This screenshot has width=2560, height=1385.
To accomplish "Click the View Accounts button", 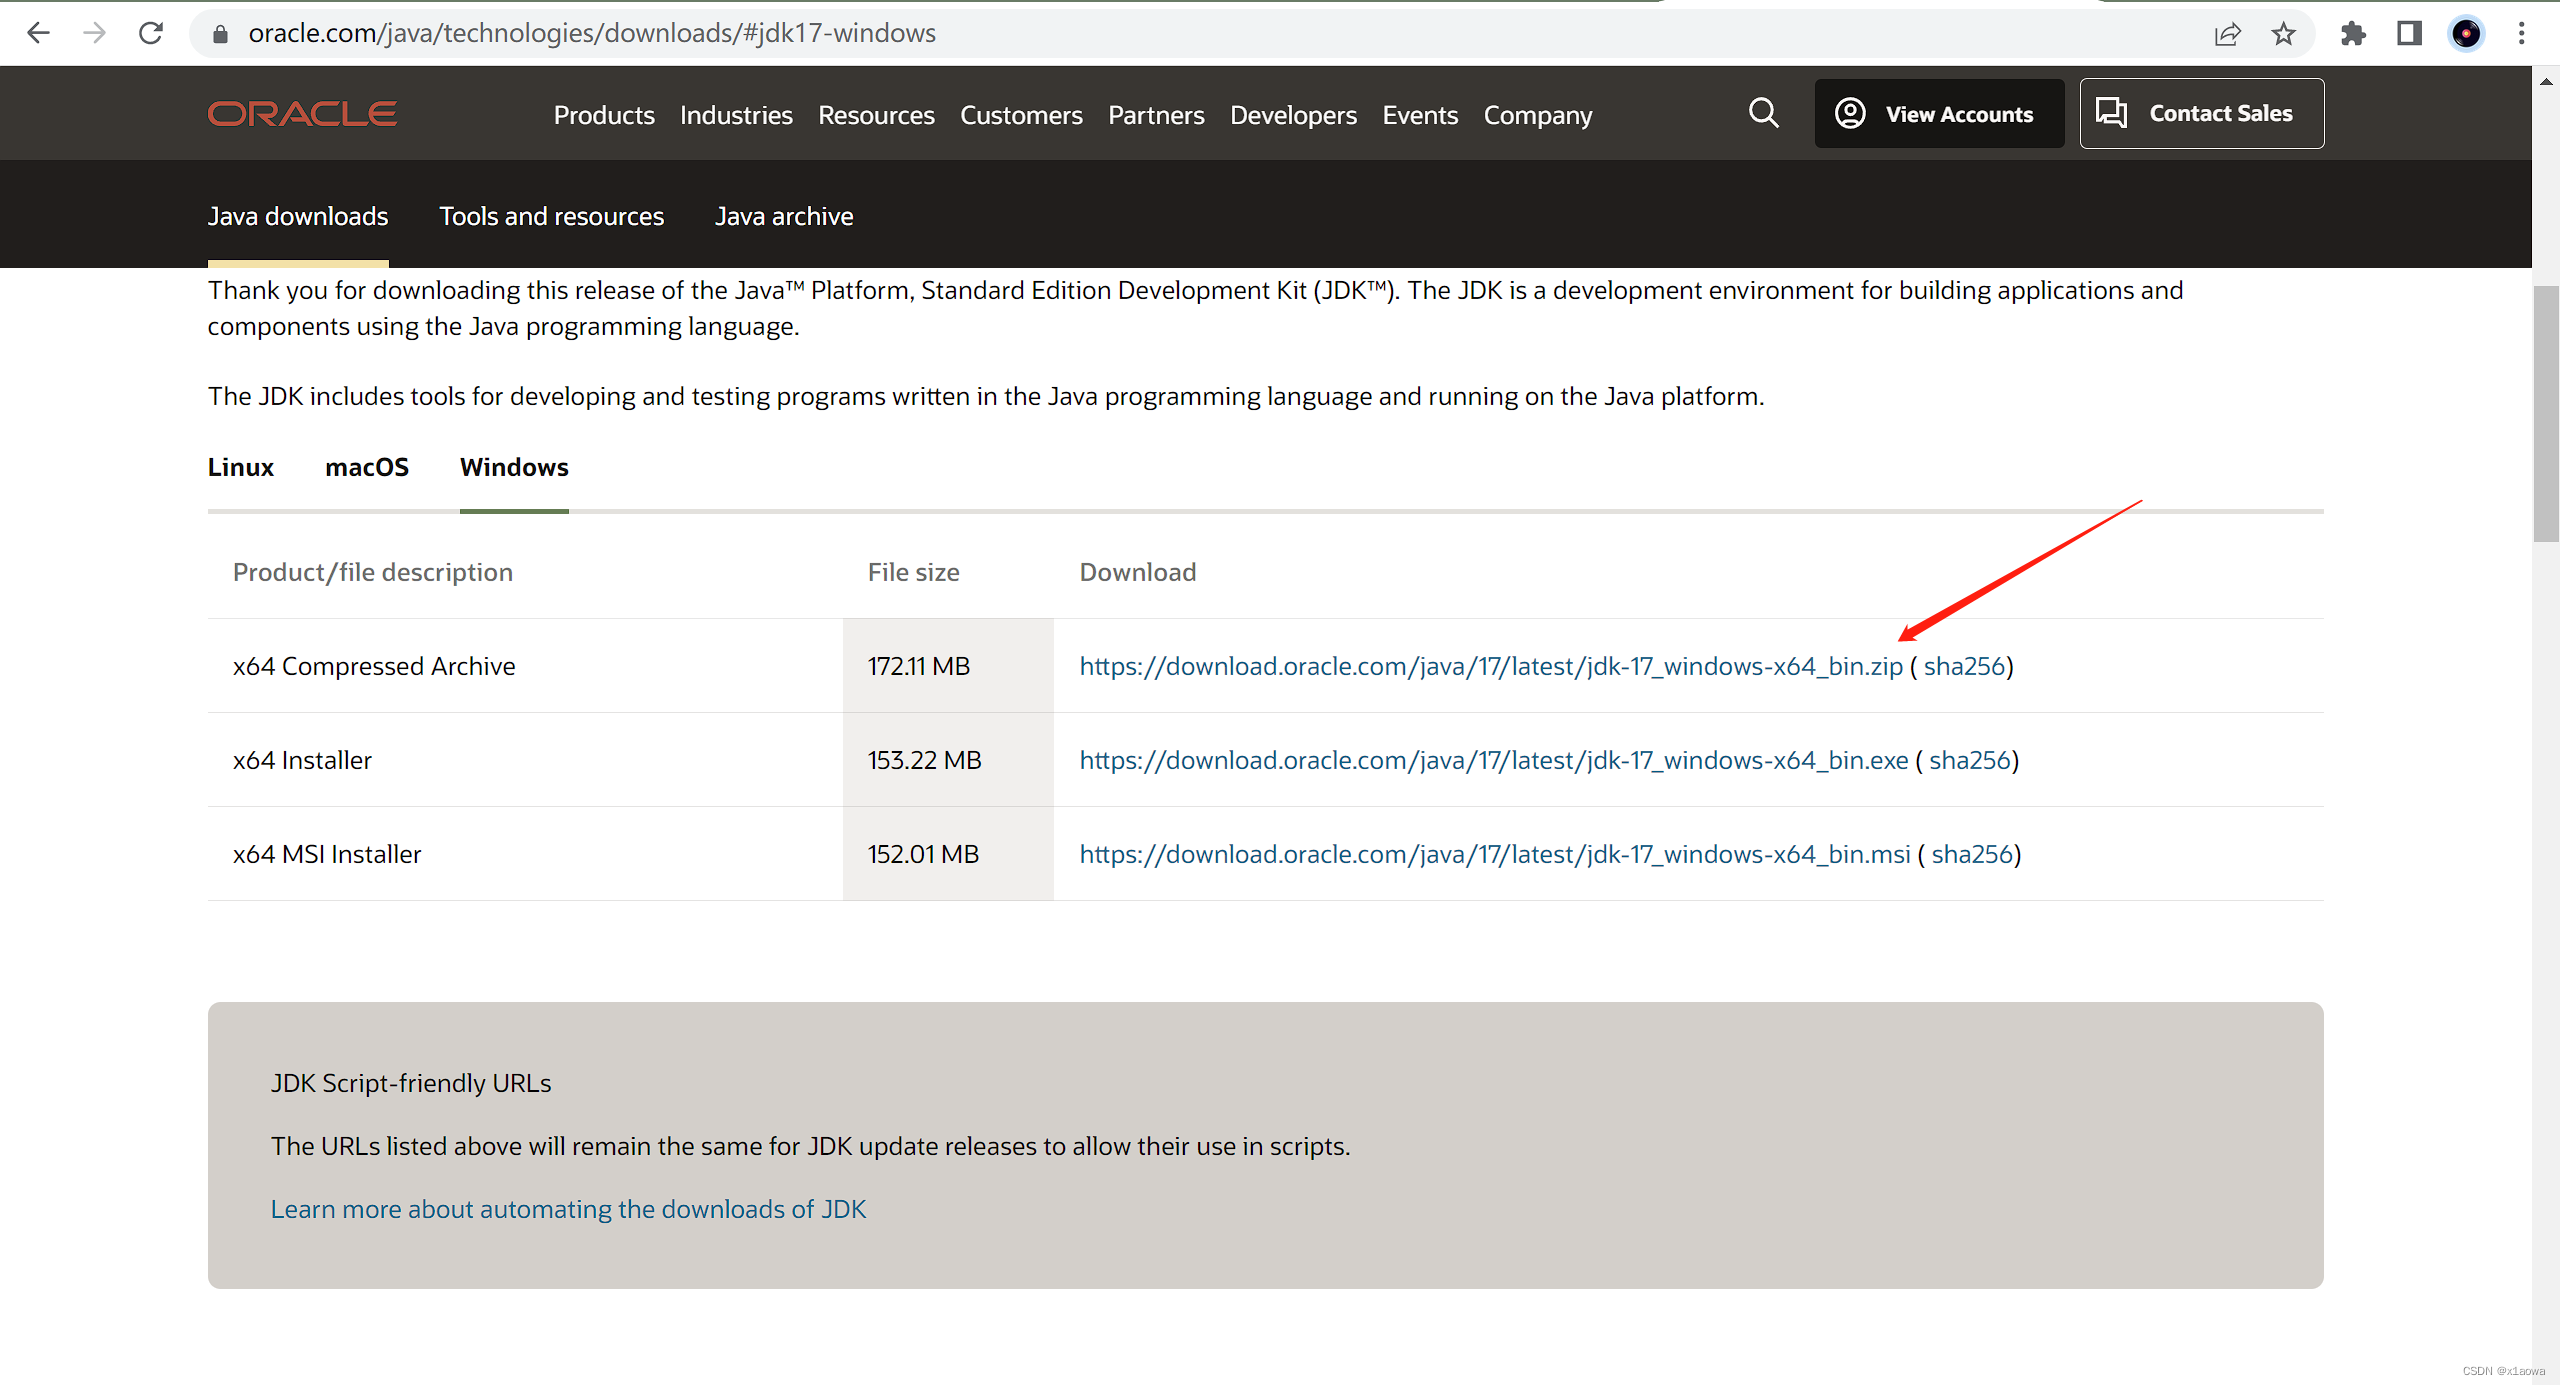I will coord(1938,114).
